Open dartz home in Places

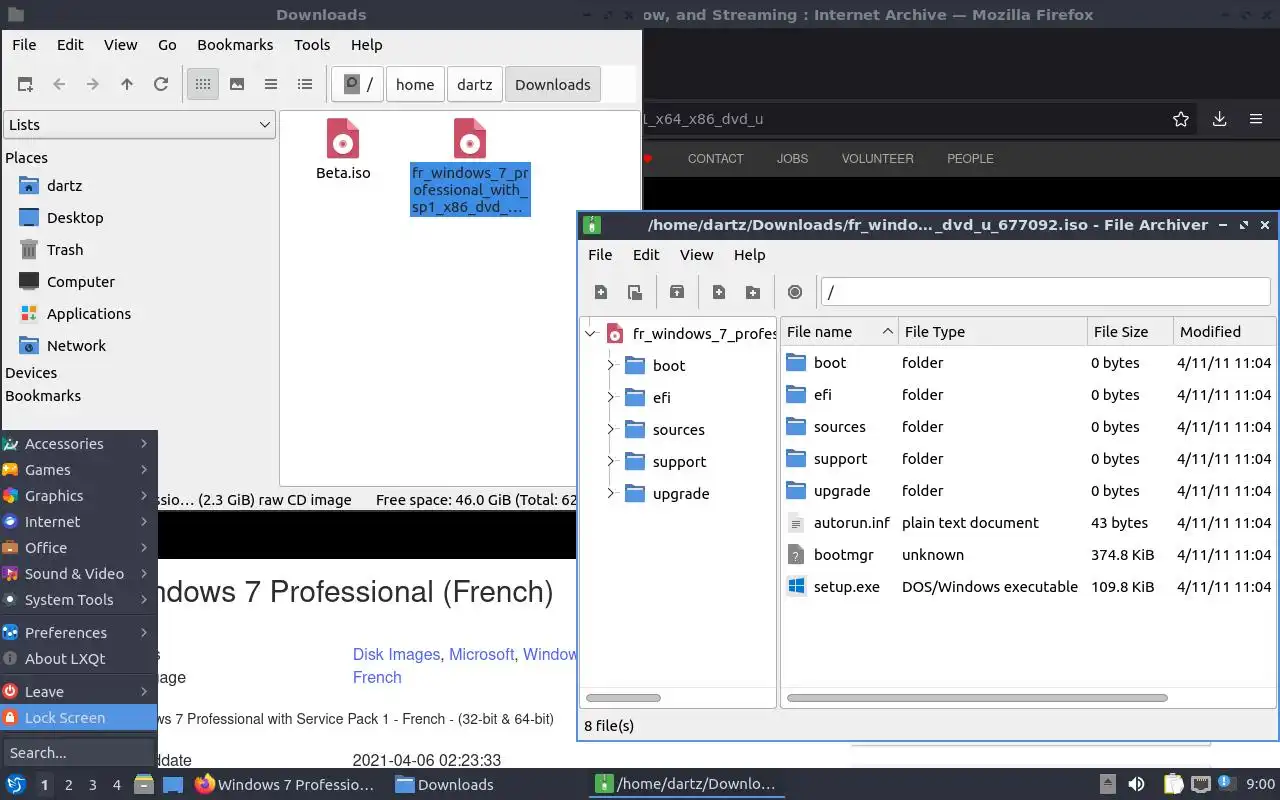[x=64, y=186]
